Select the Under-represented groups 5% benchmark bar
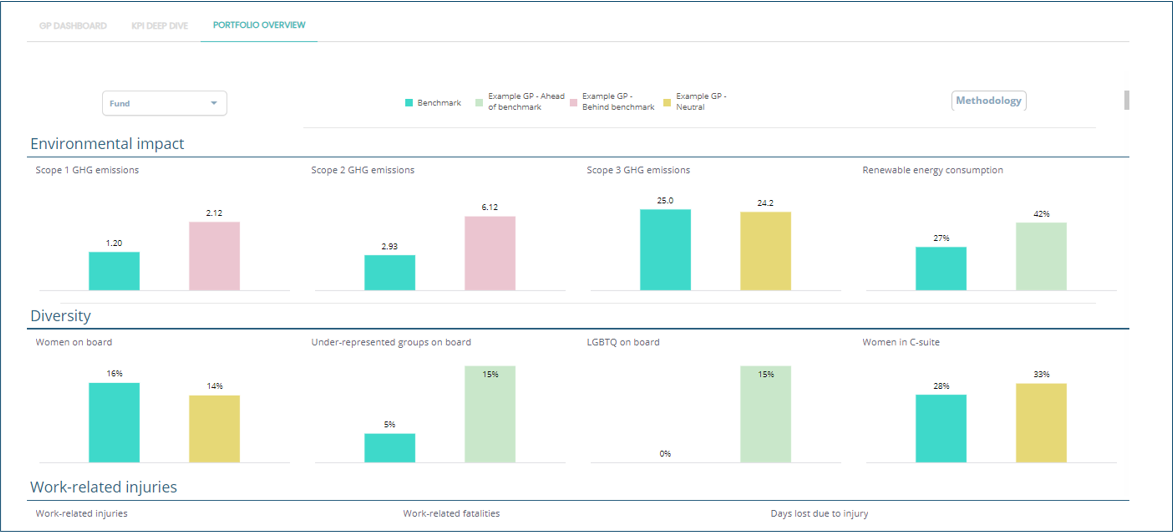The image size is (1173, 532). 389,447
